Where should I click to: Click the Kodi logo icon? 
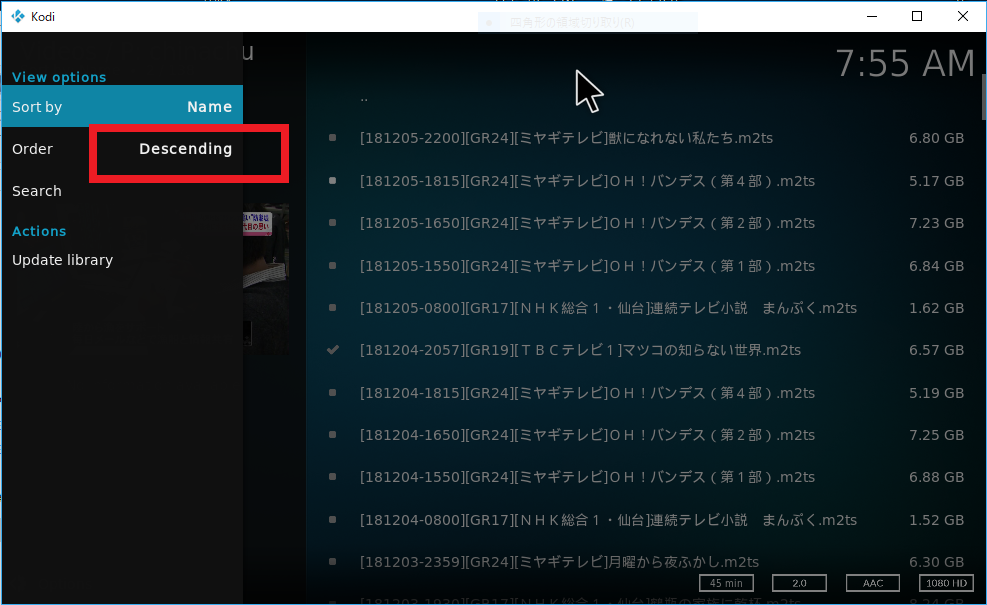(x=18, y=16)
